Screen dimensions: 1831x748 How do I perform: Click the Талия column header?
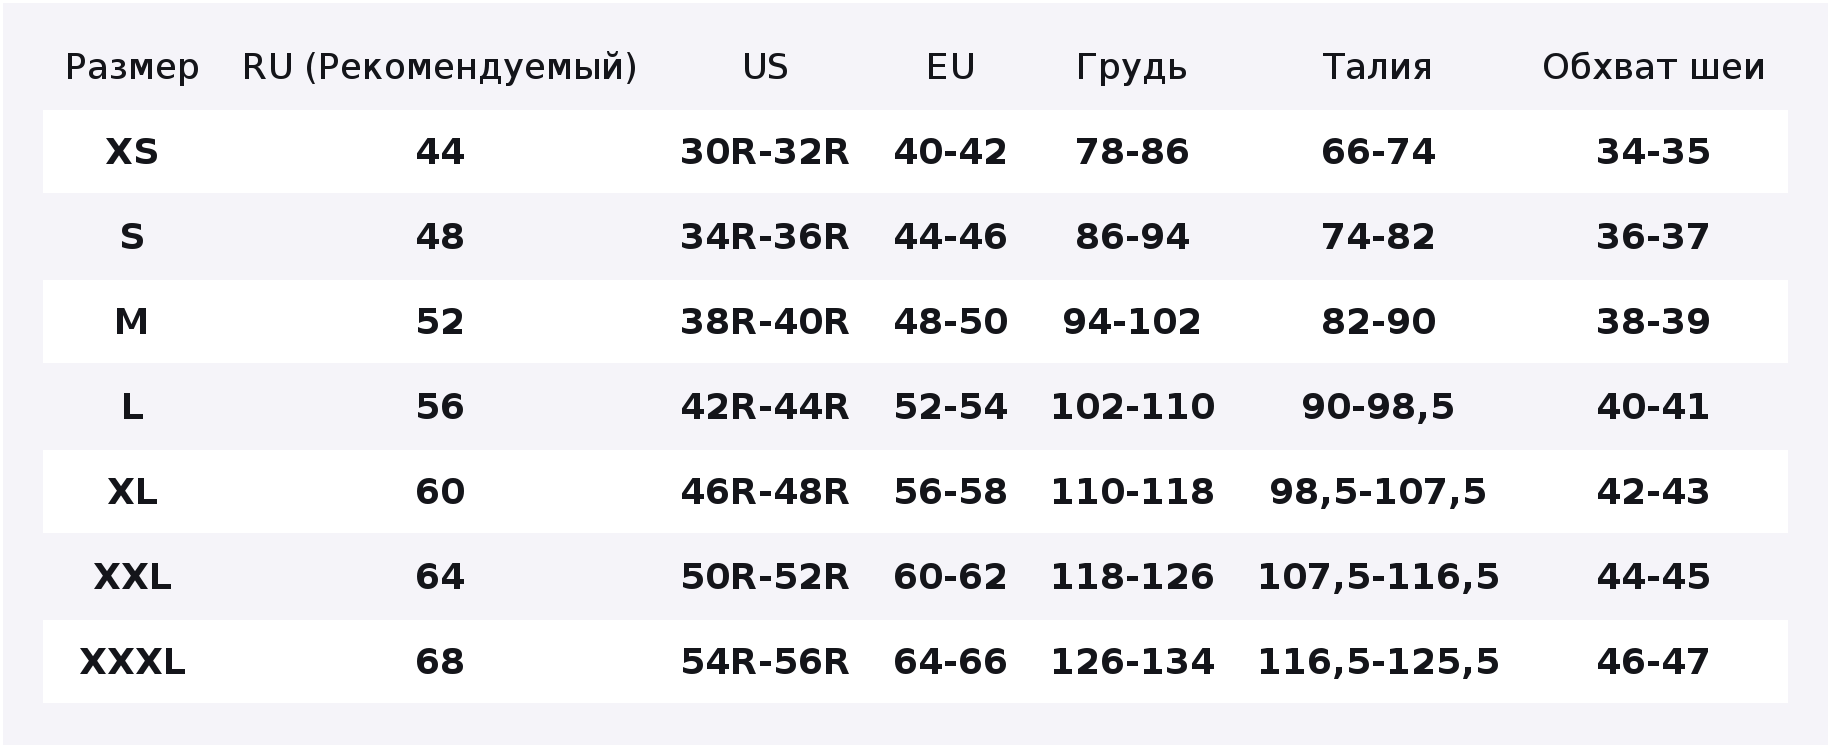pos(1378,67)
